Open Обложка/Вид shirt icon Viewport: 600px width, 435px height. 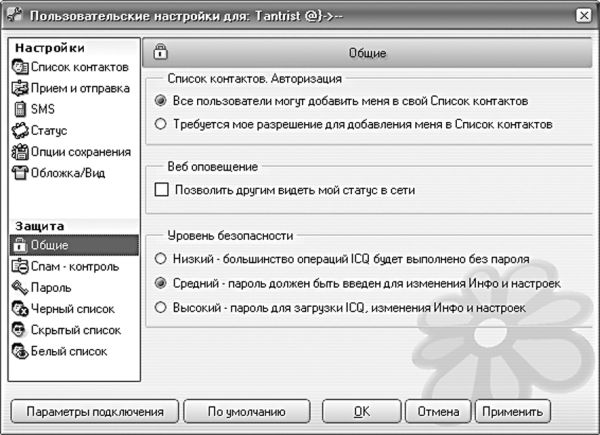[20, 173]
